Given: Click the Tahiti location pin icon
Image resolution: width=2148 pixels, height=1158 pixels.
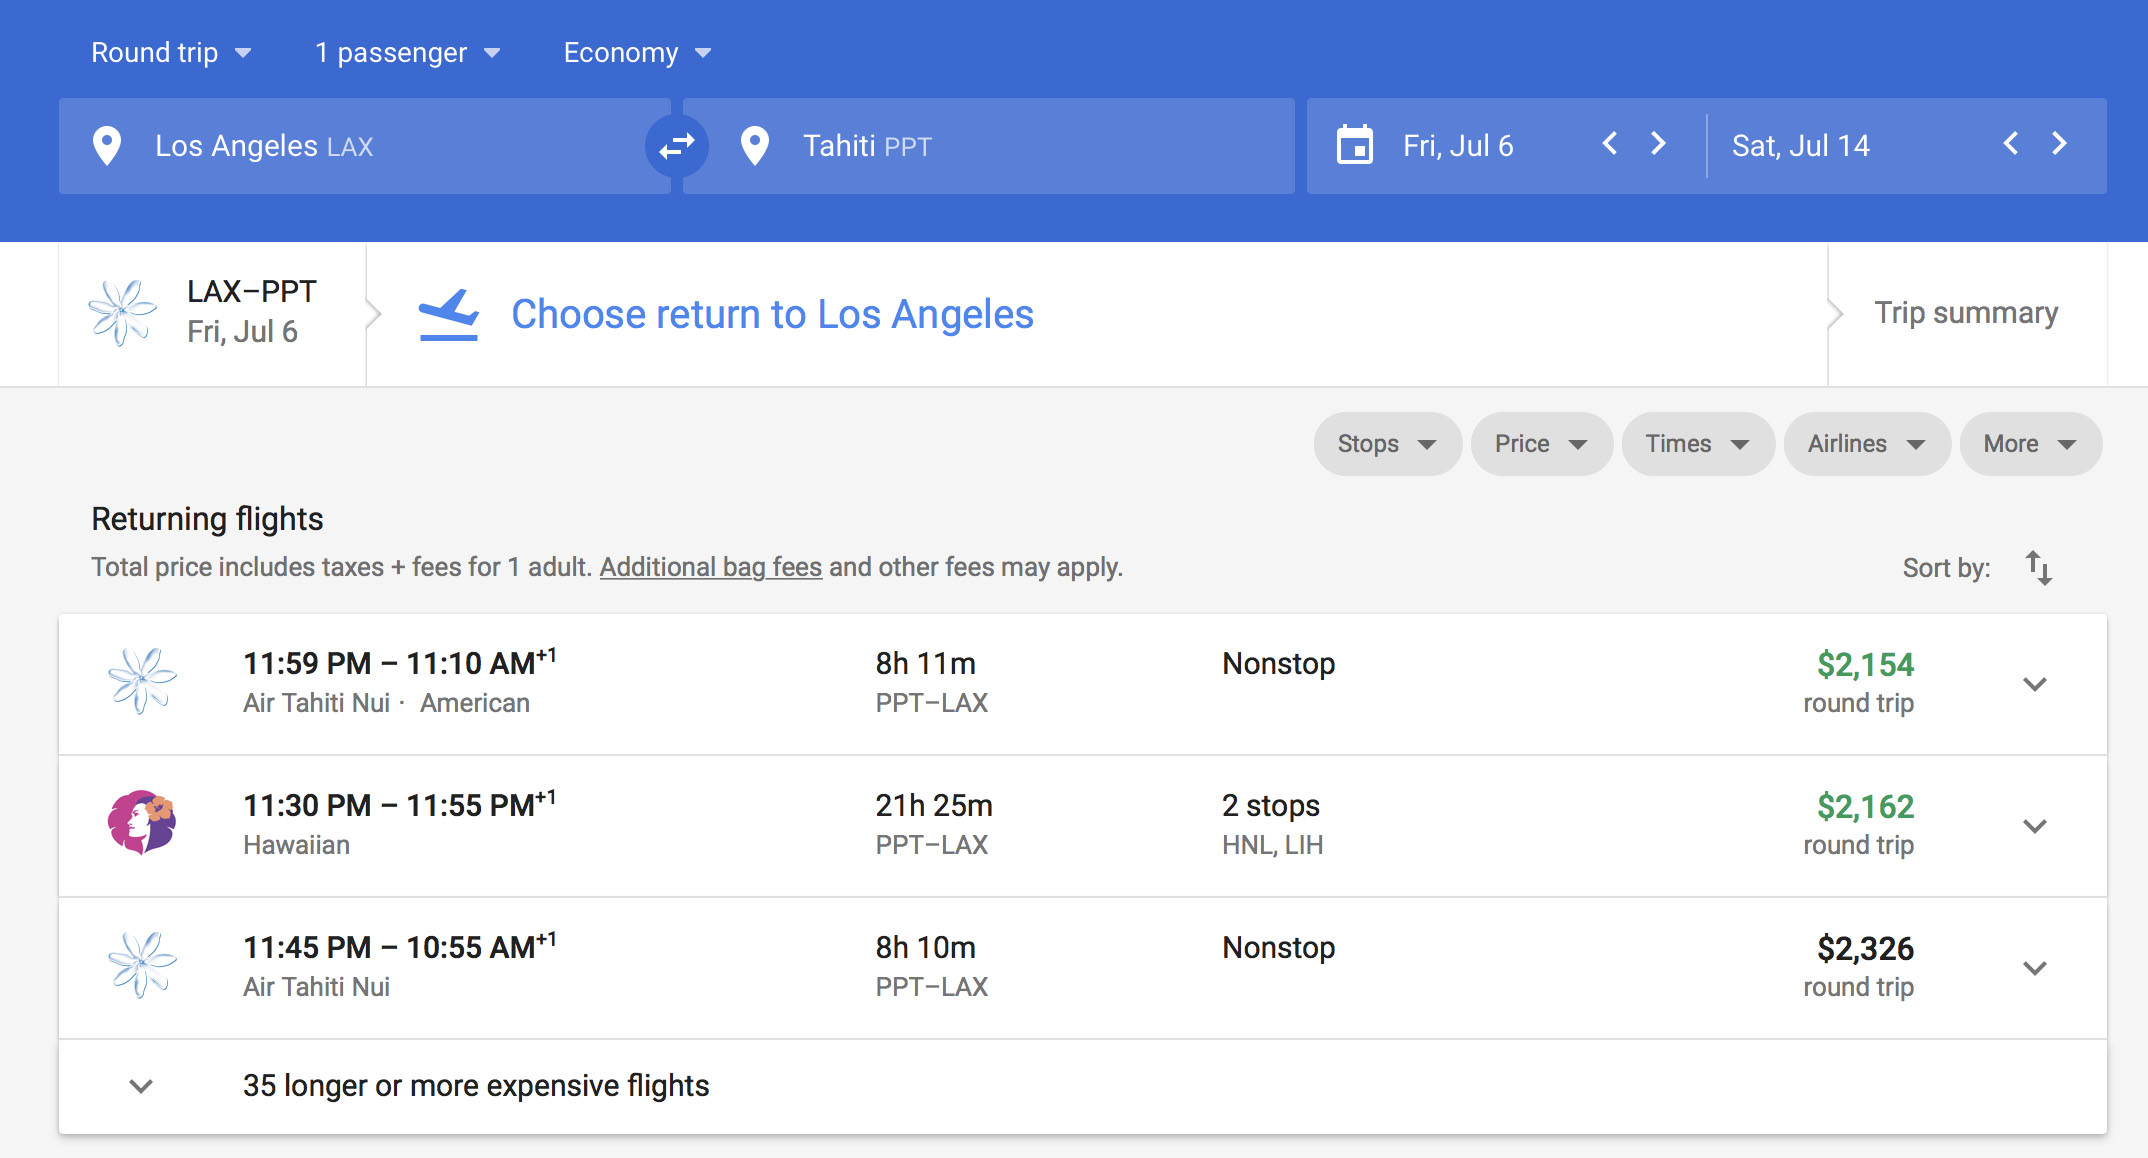Looking at the screenshot, I should 755,146.
